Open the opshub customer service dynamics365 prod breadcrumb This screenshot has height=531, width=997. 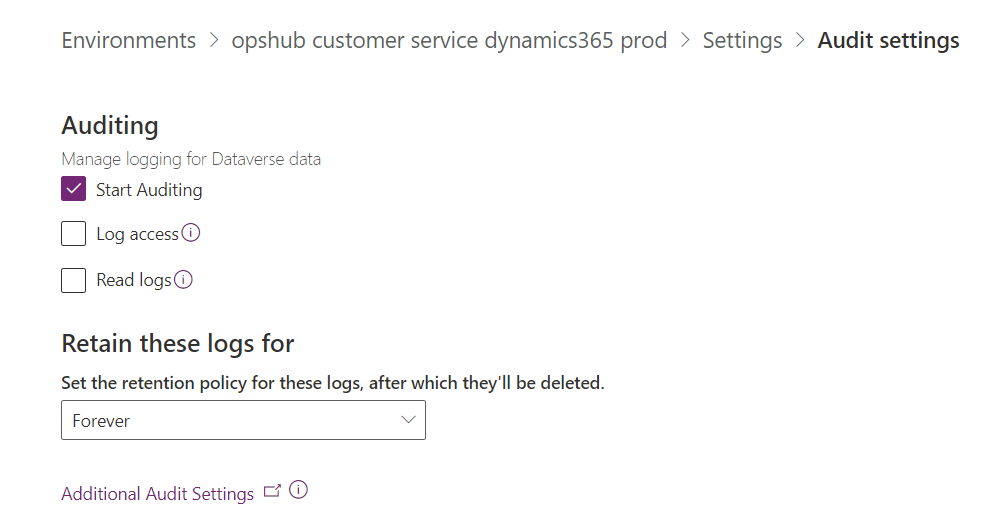click(449, 41)
